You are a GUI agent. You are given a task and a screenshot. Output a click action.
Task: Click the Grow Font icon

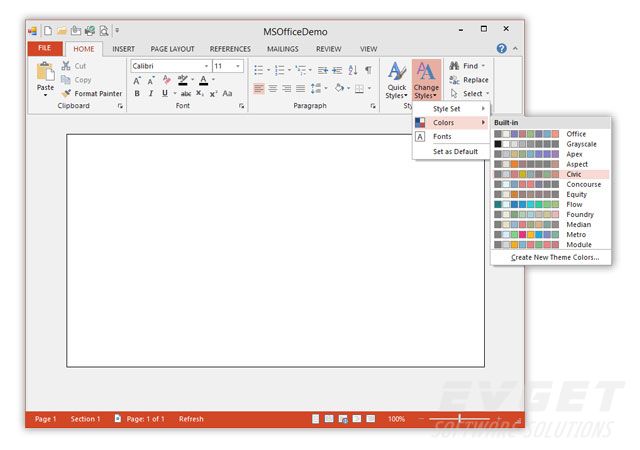[137, 80]
